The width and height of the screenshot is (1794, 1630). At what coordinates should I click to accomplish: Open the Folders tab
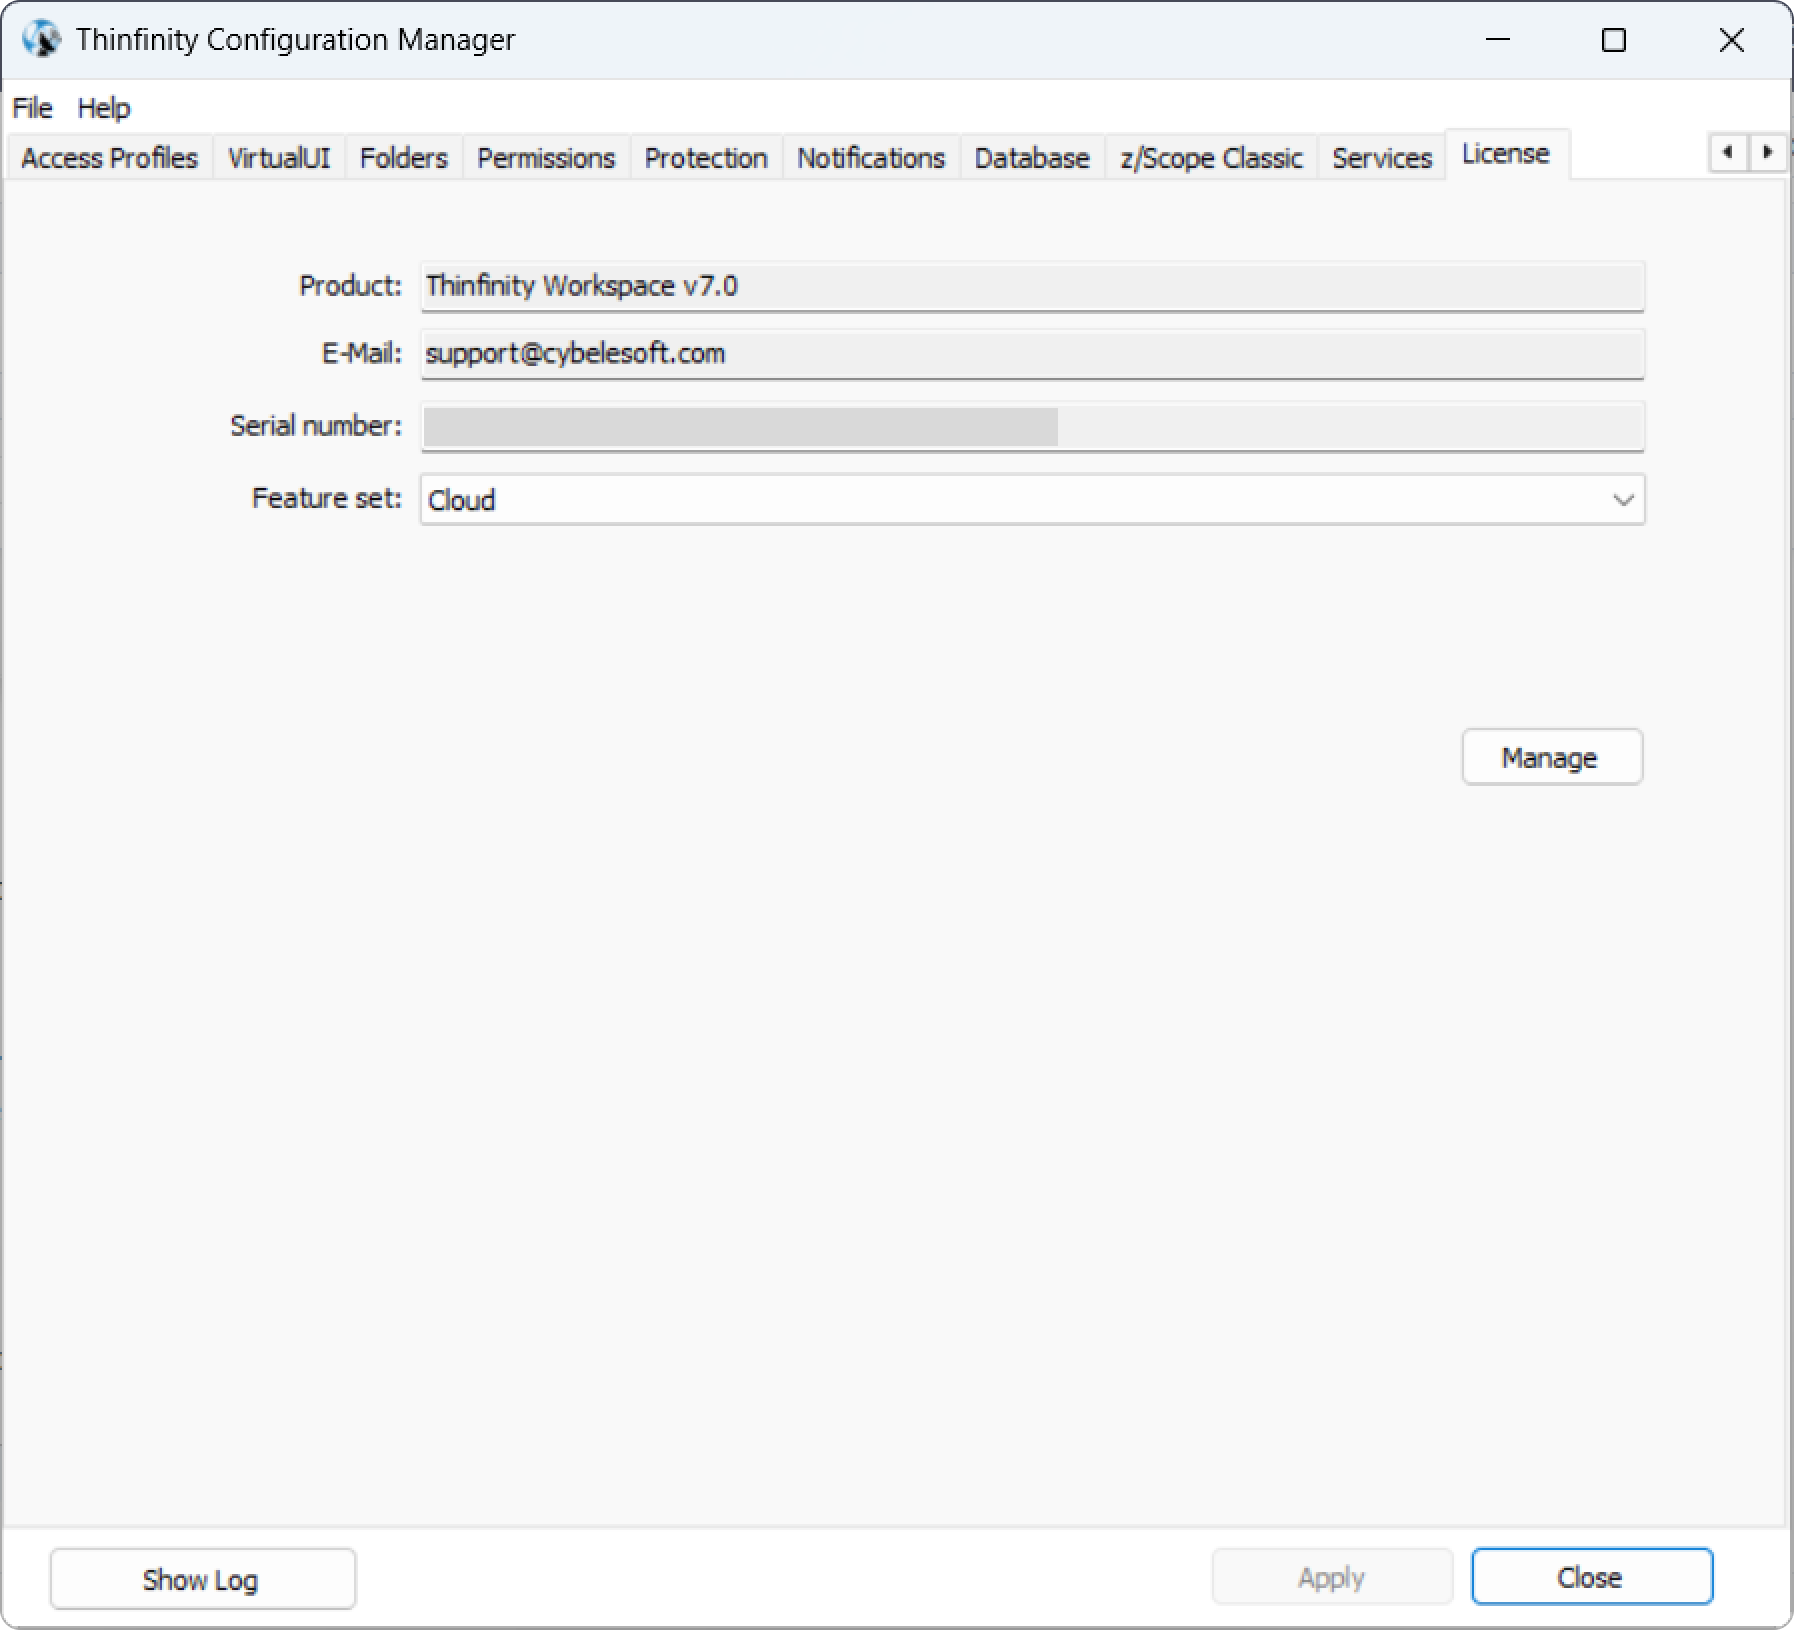(x=404, y=158)
